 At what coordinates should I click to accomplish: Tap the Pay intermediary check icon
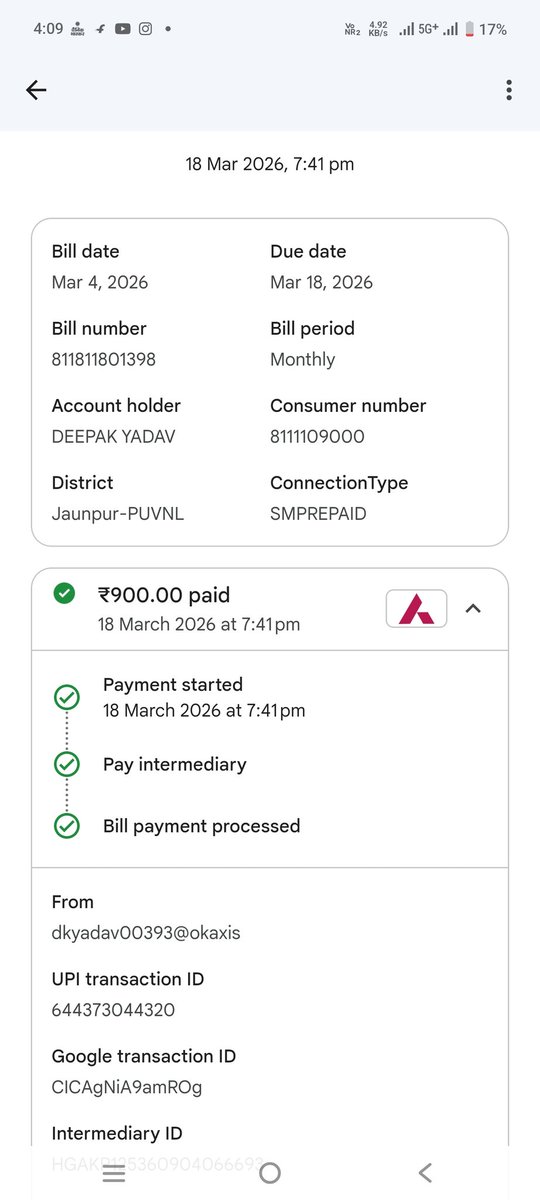pos(66,764)
